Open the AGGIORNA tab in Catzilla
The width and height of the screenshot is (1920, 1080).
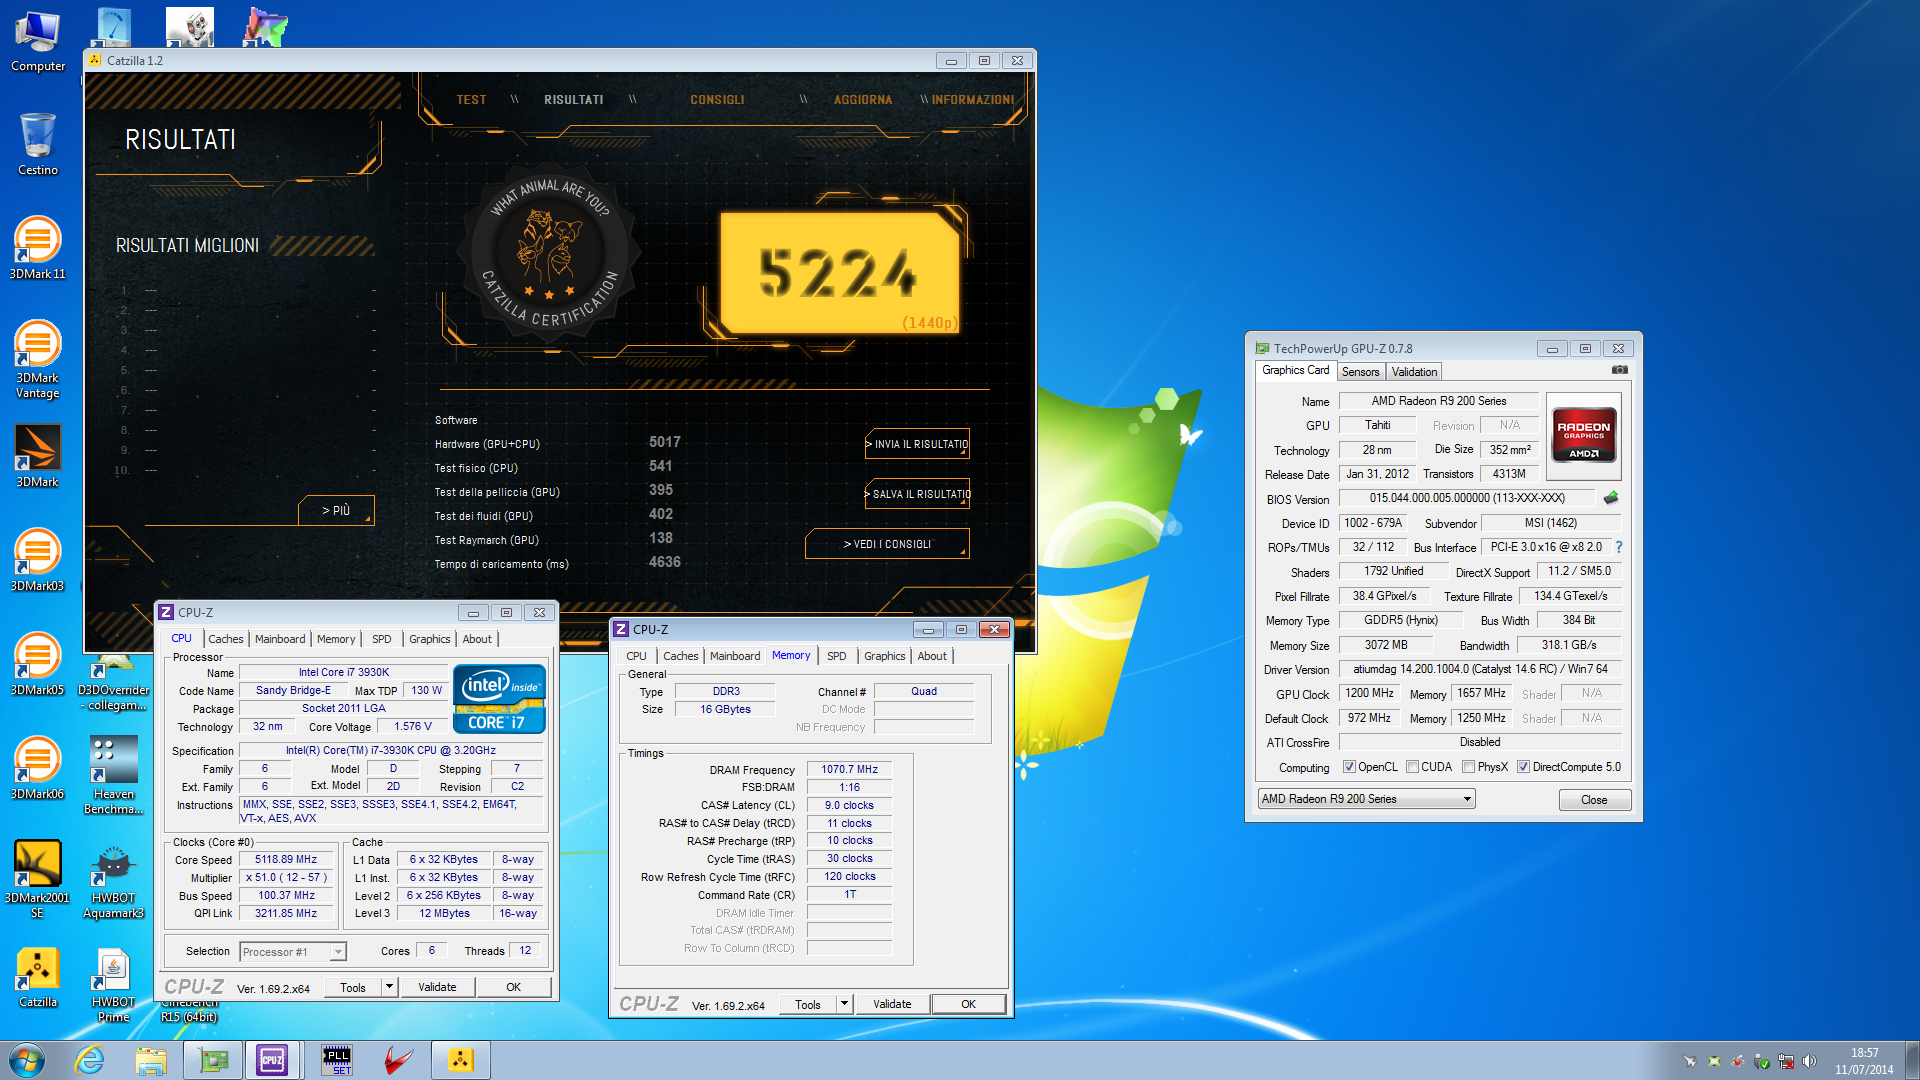pyautogui.click(x=863, y=100)
